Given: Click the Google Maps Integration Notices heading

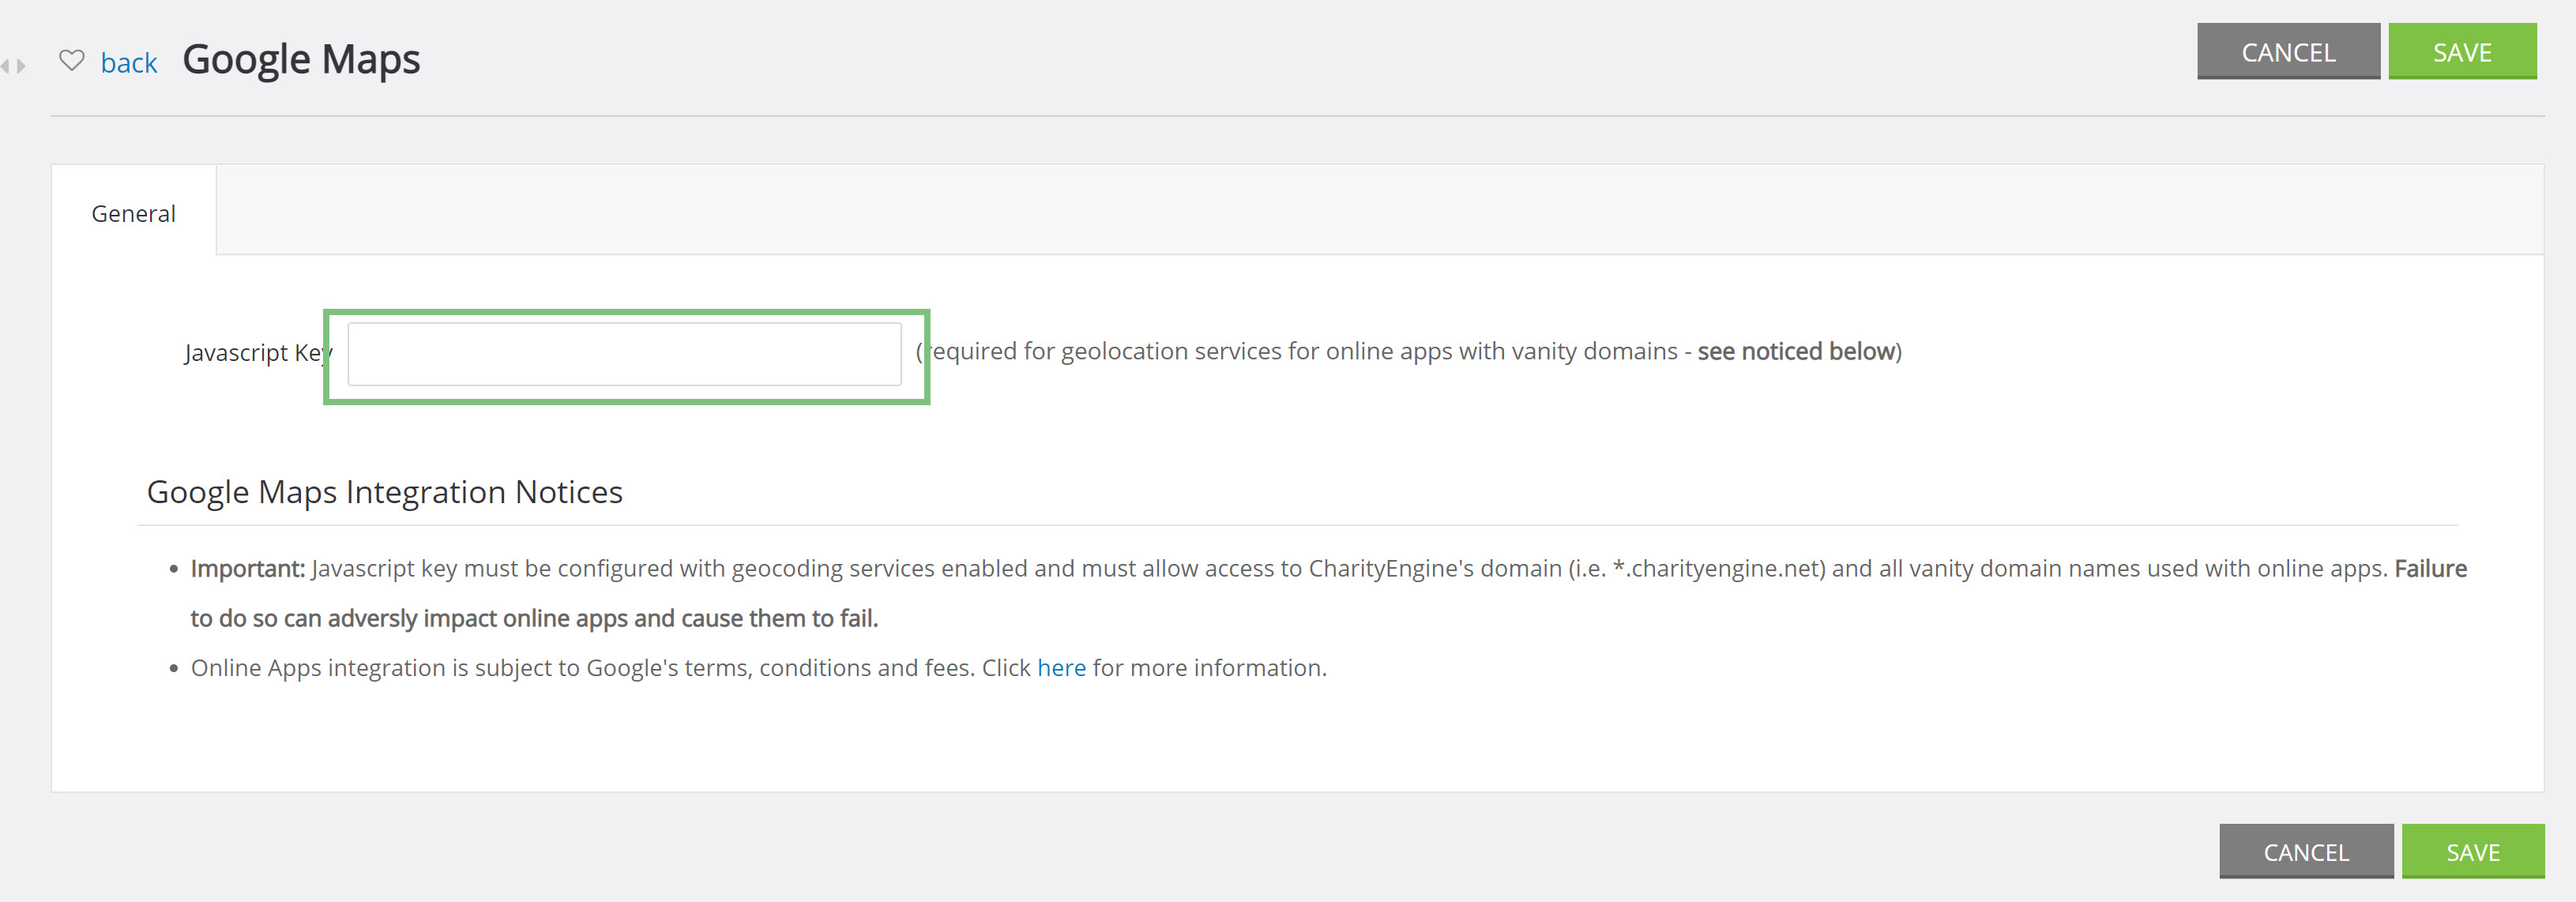Looking at the screenshot, I should 385,492.
